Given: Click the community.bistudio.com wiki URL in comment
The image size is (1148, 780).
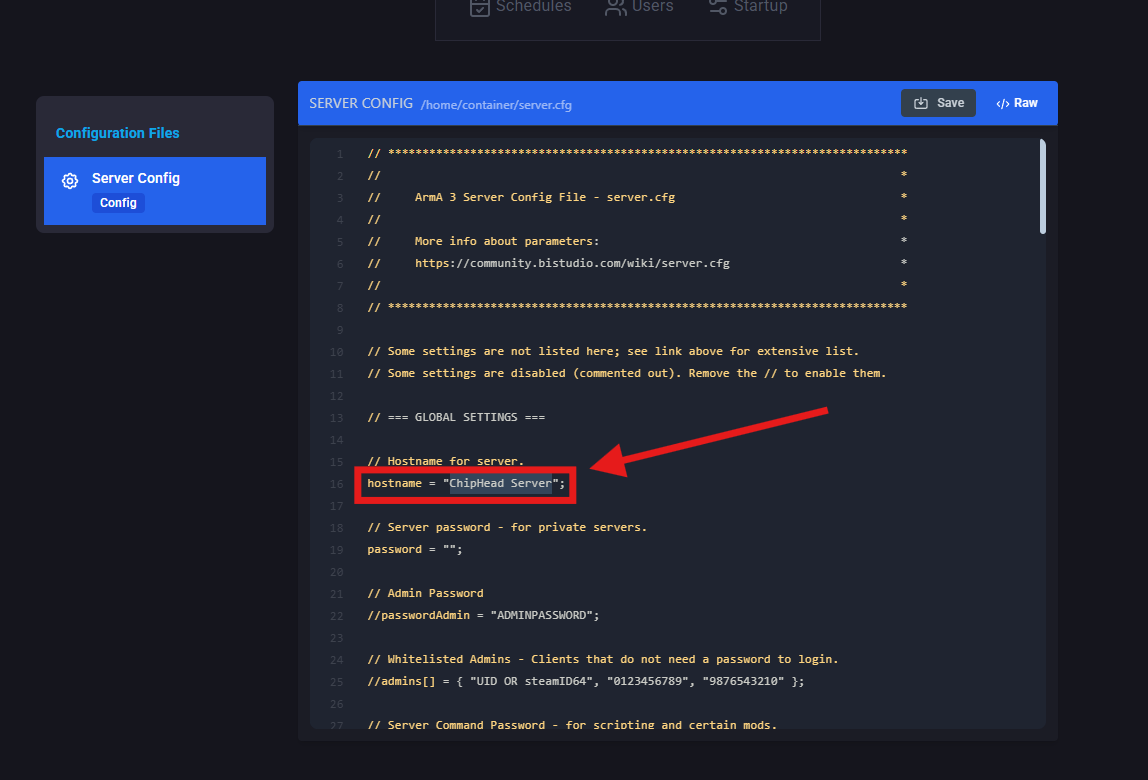Looking at the screenshot, I should tap(572, 263).
